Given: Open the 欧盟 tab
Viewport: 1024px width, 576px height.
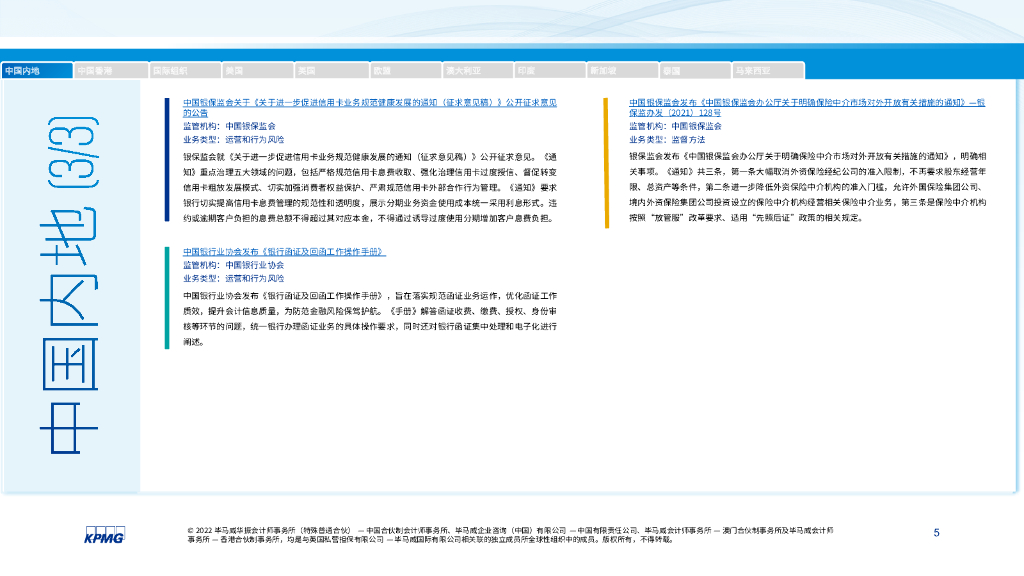Looking at the screenshot, I should point(406,71).
